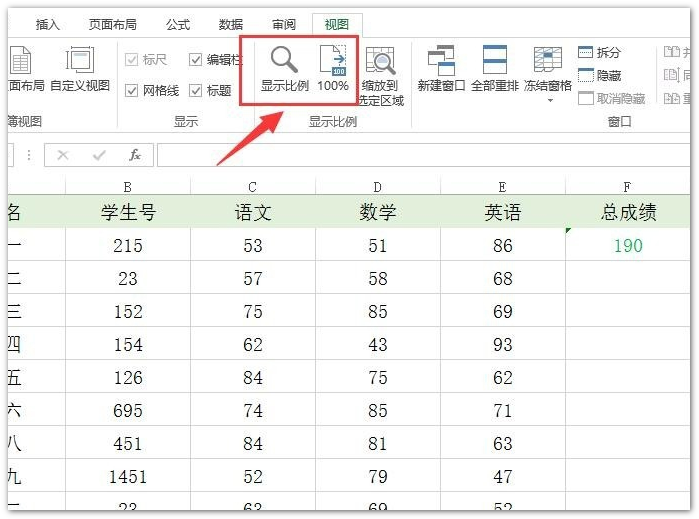Select the cell with student number 695
Screen dimensions: 699x519
pos(128,410)
